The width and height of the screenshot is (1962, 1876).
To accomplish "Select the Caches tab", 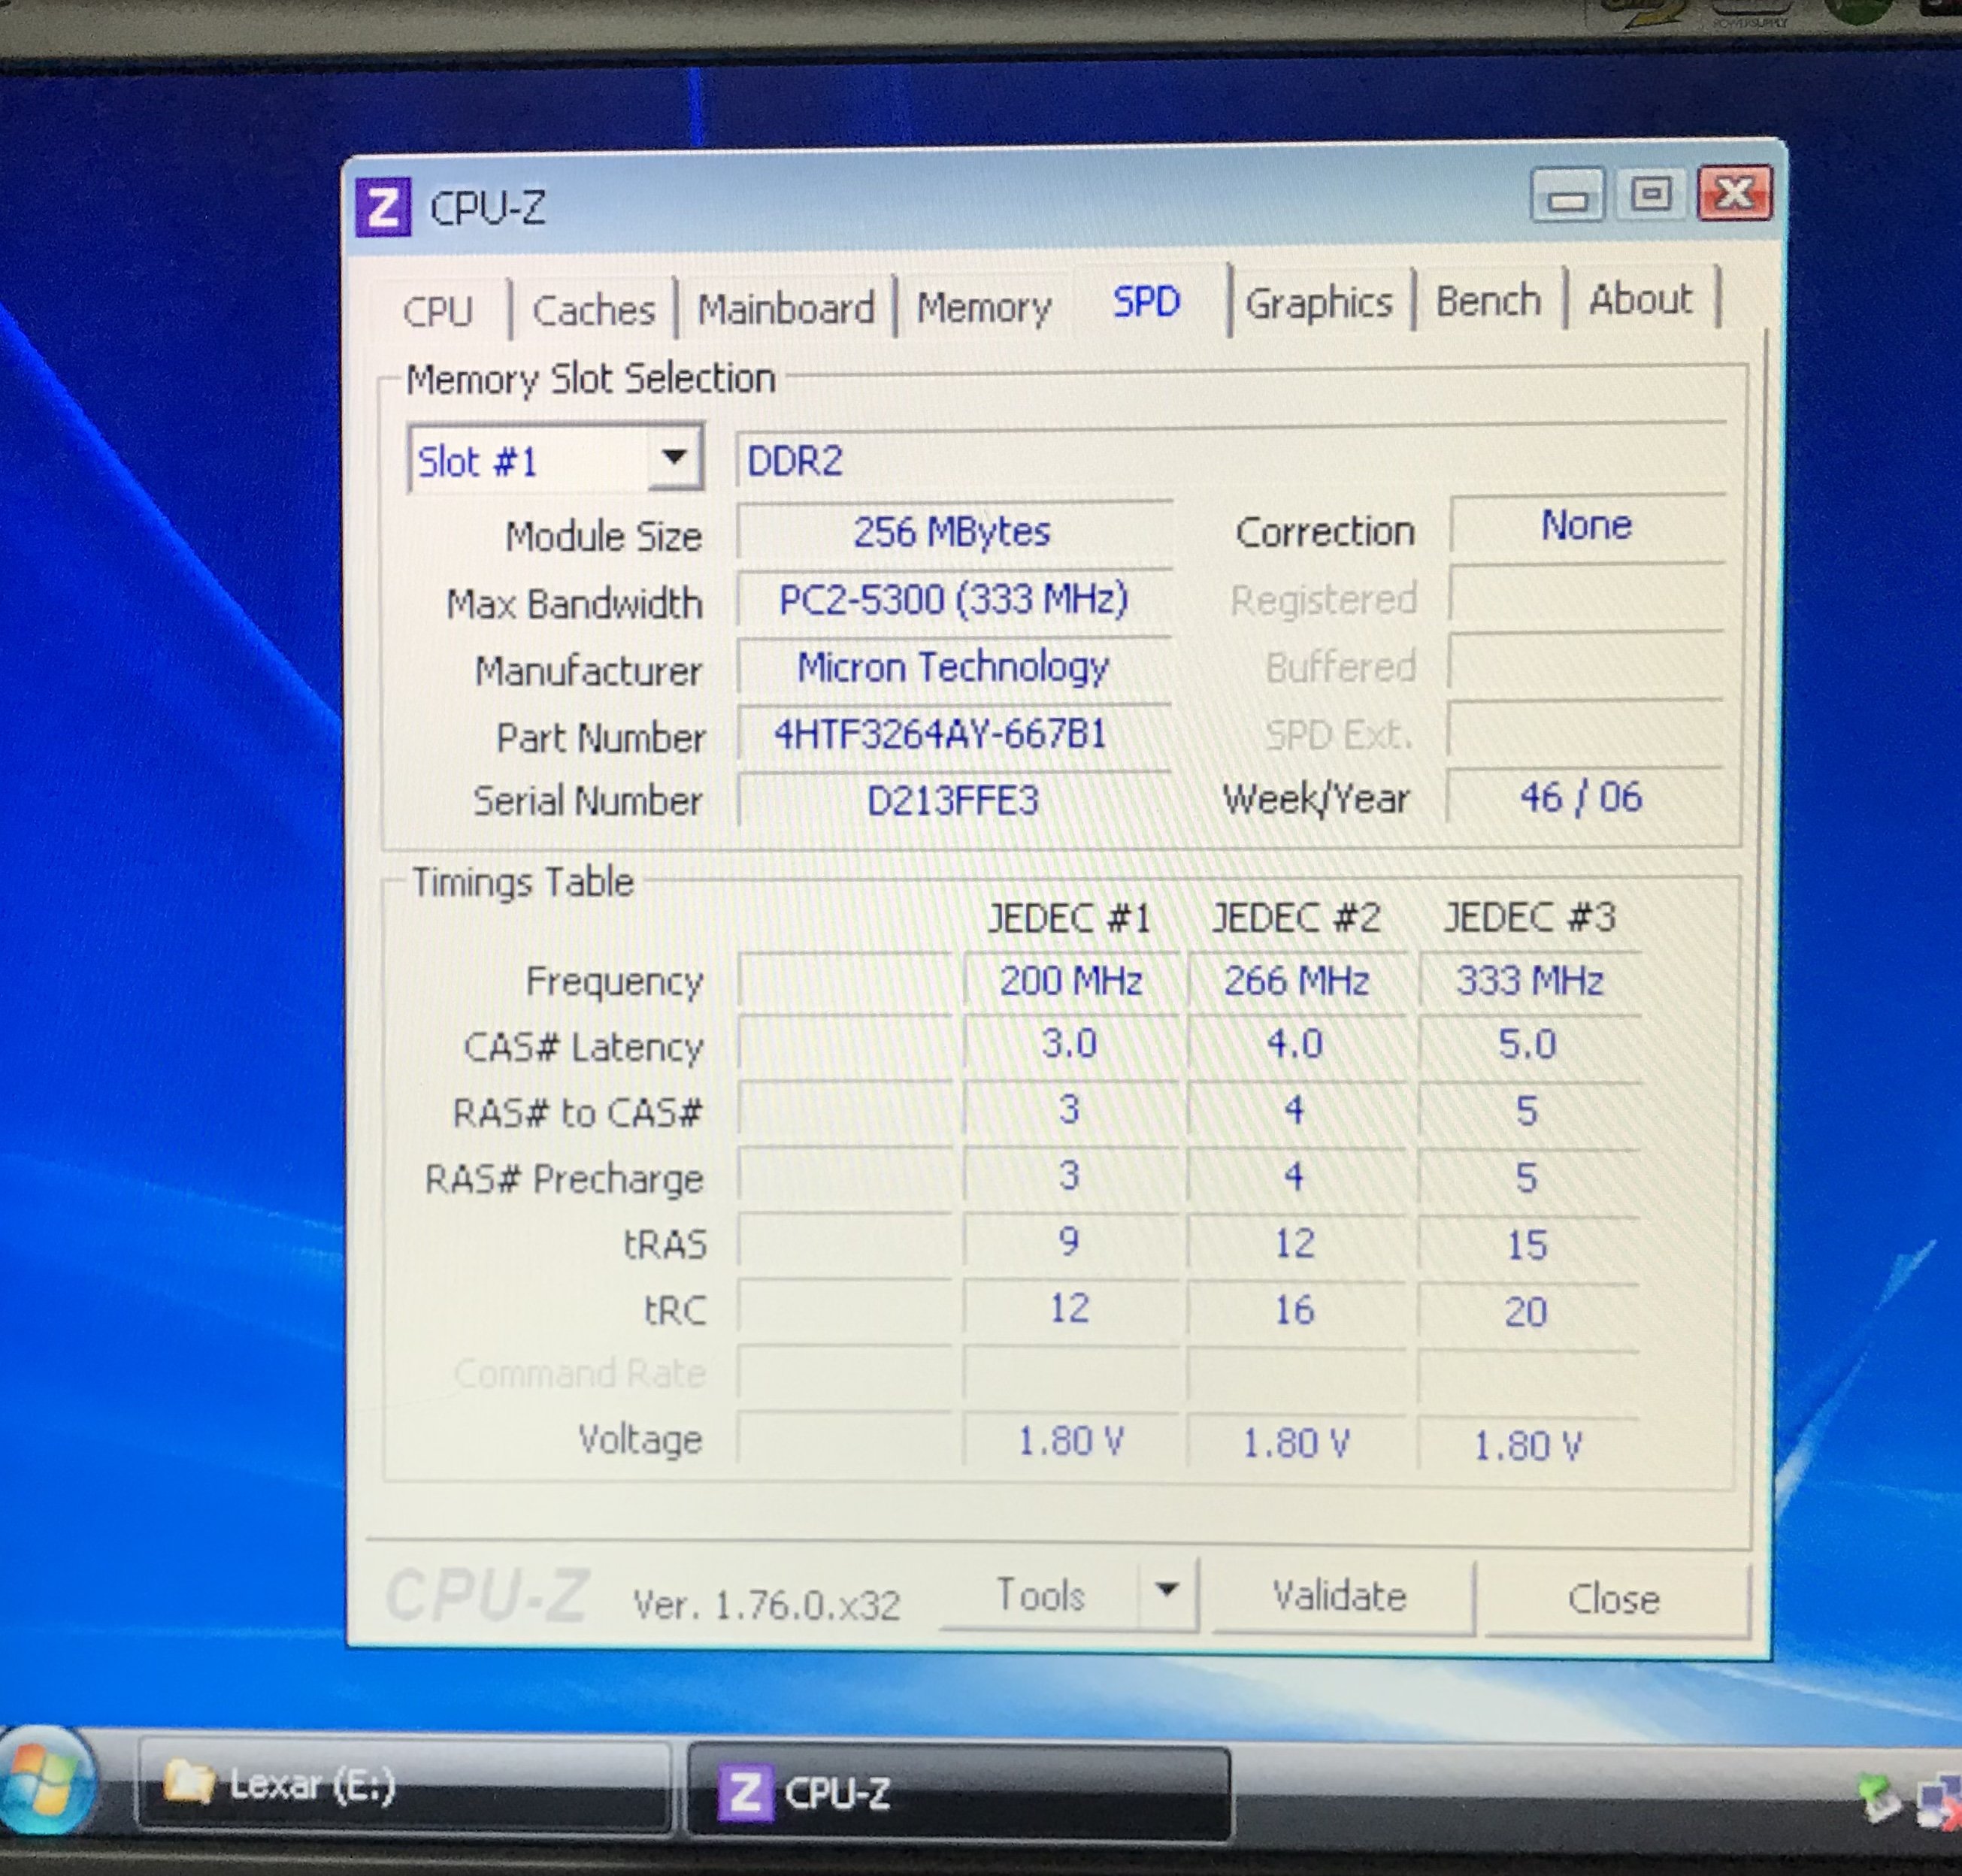I will 593,311.
